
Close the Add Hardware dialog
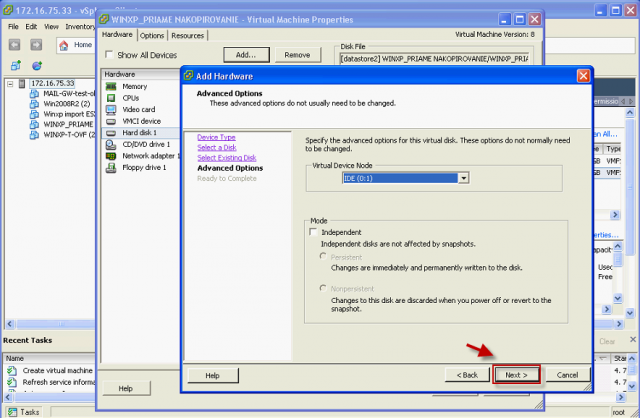click(583, 76)
